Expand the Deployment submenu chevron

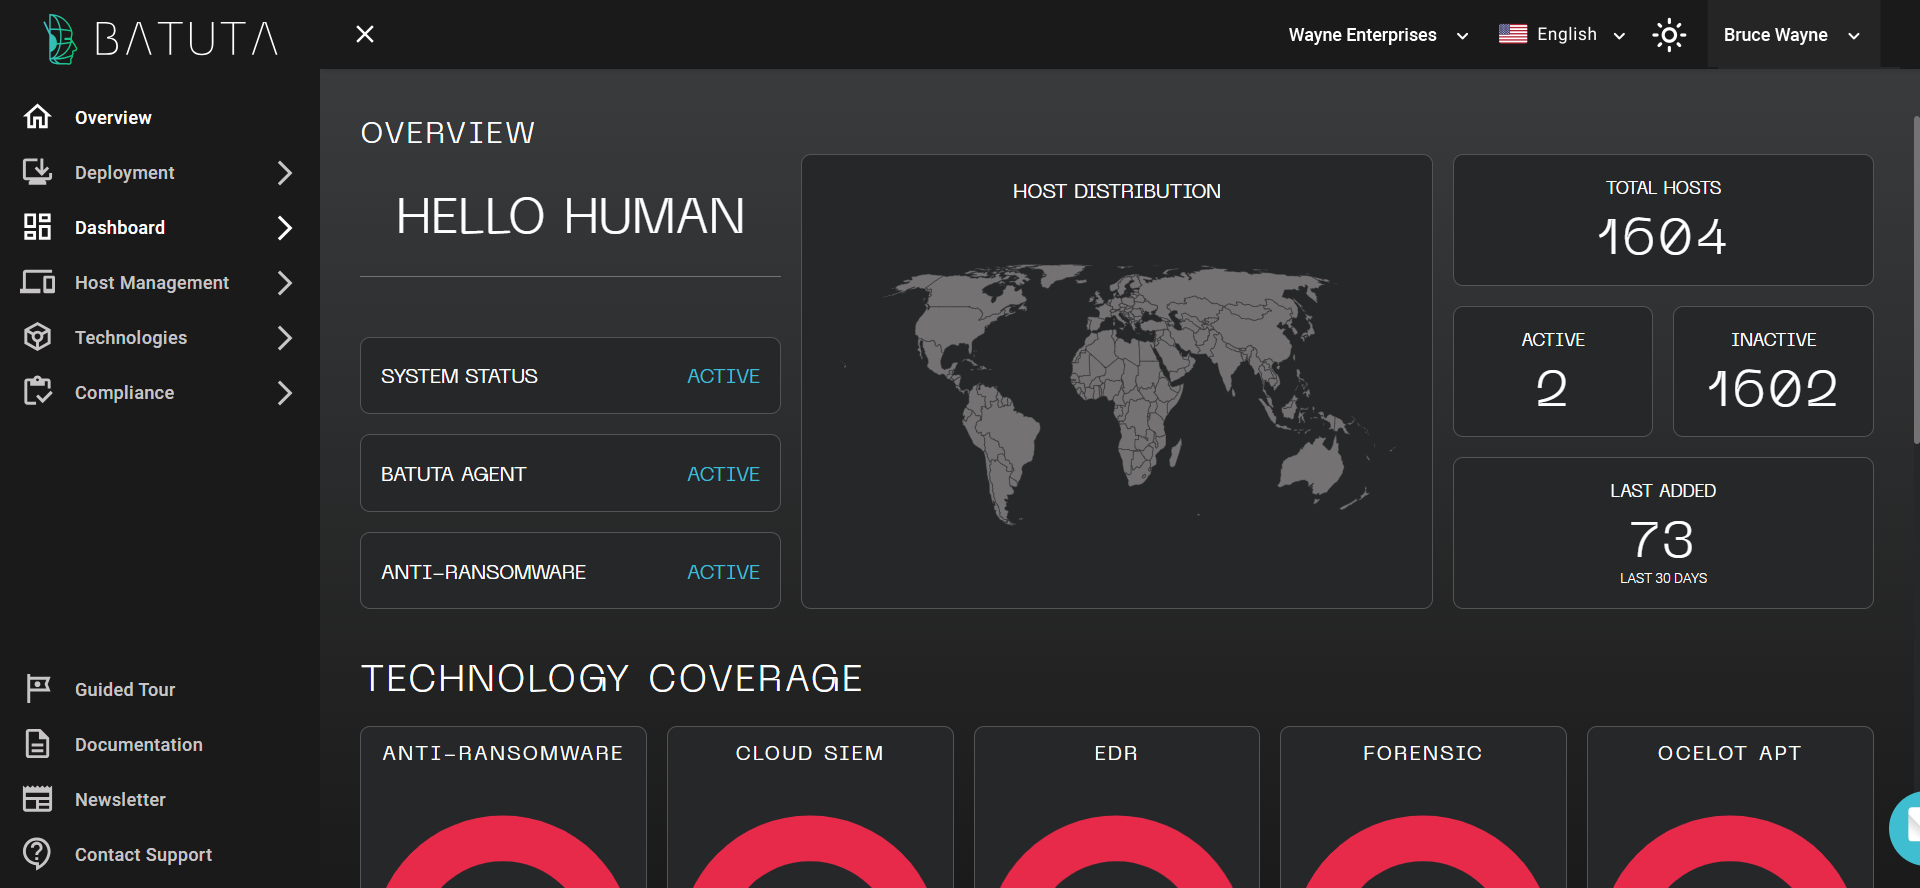[x=285, y=173]
